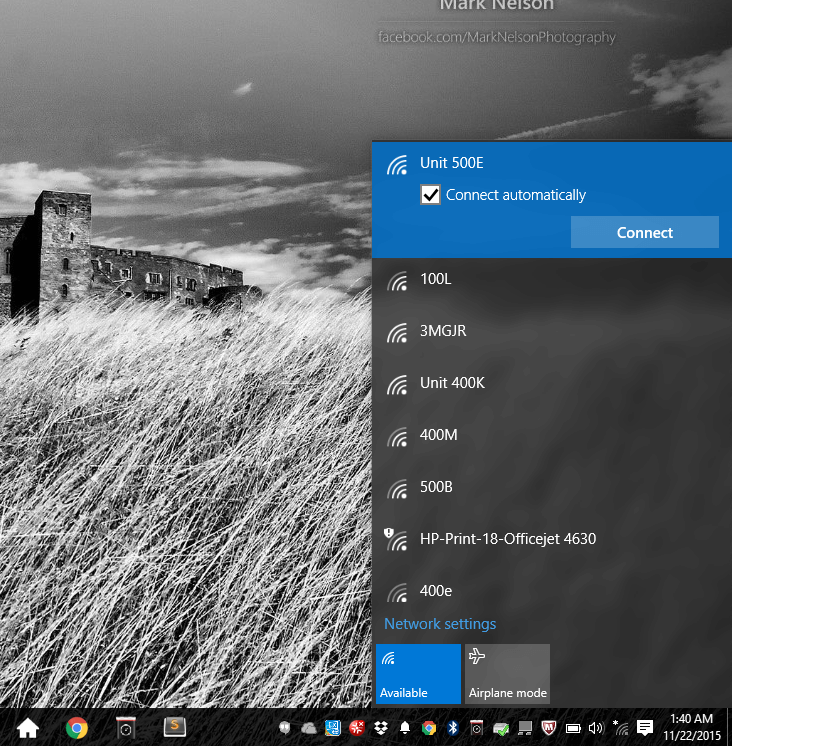Open Network settings link
The height and width of the screenshot is (746, 819).
pyautogui.click(x=440, y=624)
